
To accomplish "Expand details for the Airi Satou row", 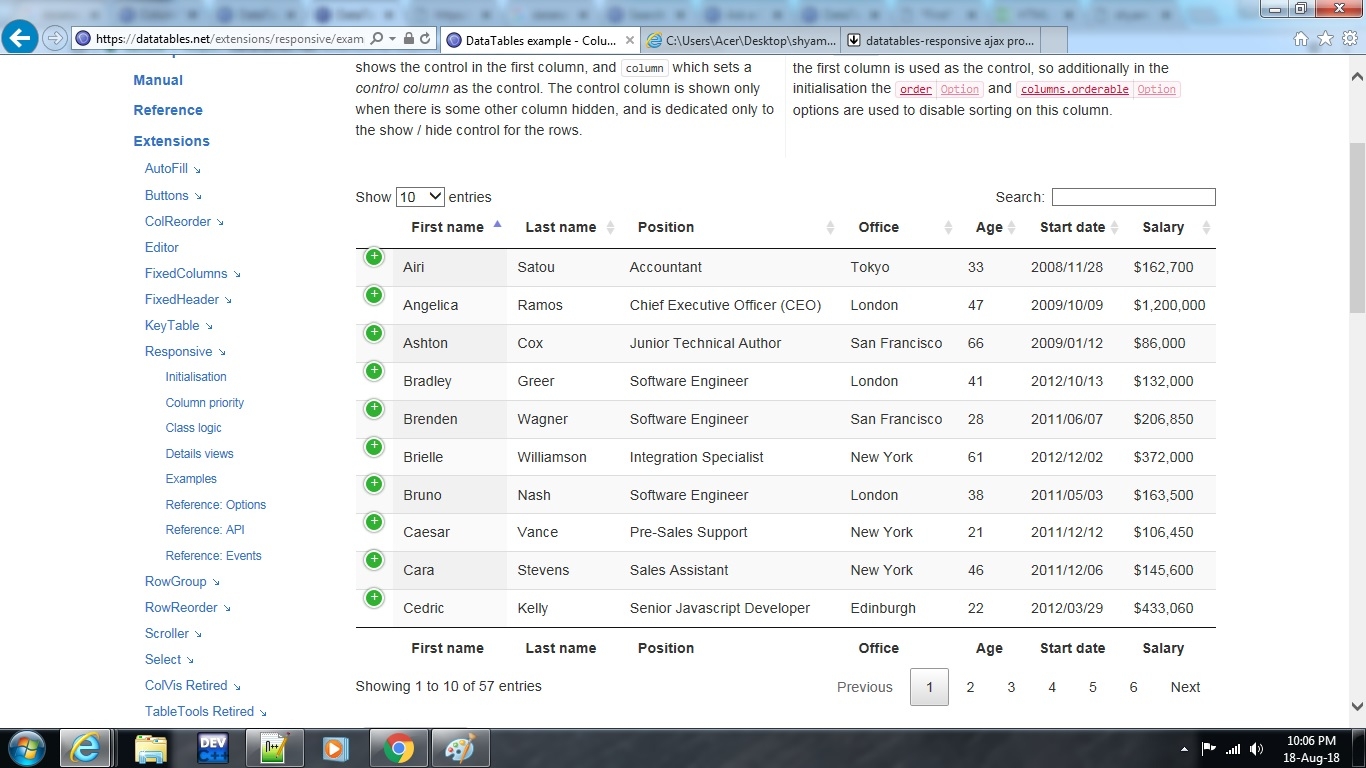I will coord(373,257).
